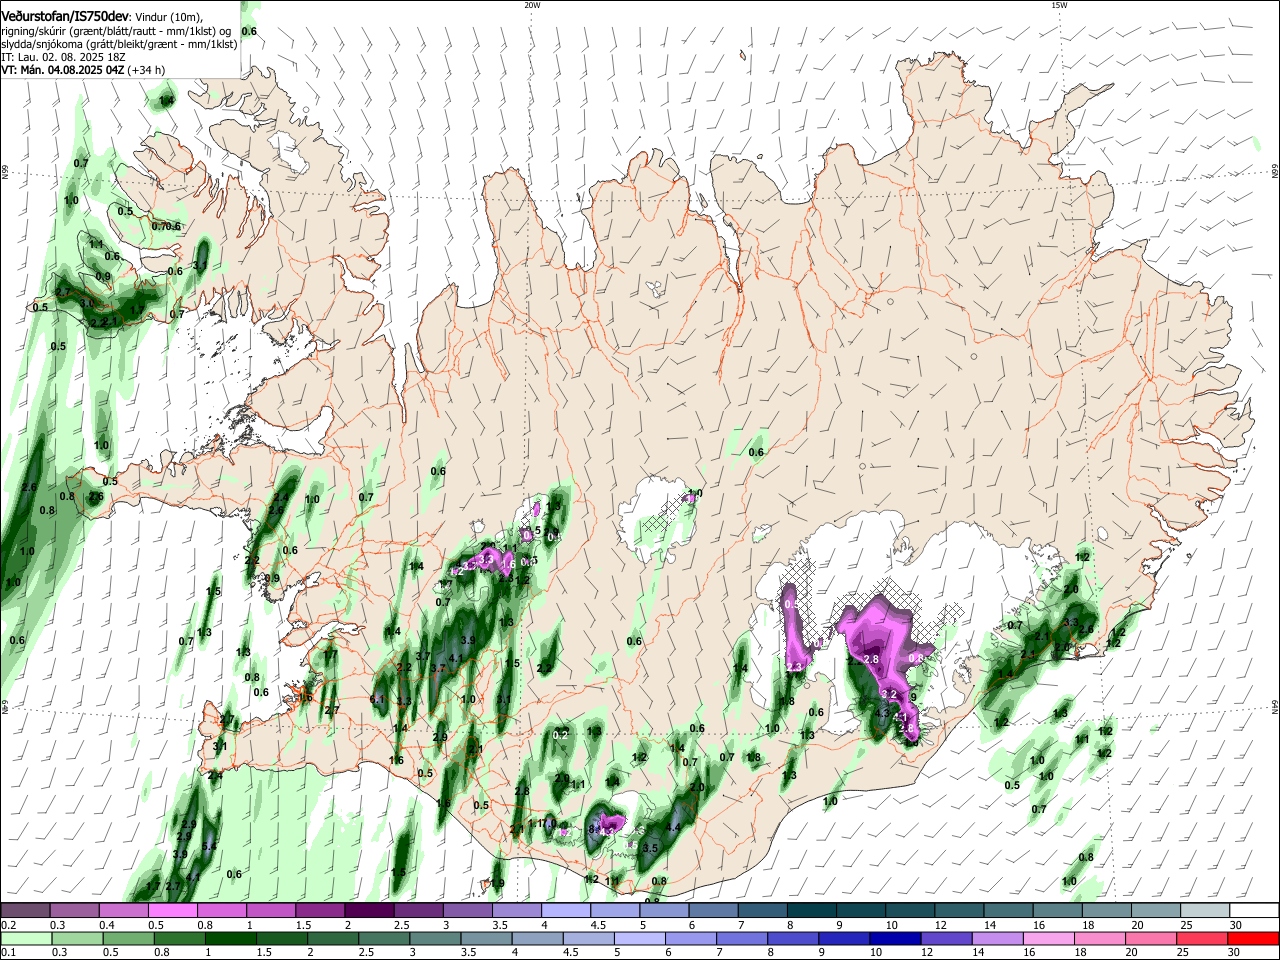This screenshot has height=960, width=1280.
Task: Click the 4.4 precipitation value near south coast
Action: point(673,827)
